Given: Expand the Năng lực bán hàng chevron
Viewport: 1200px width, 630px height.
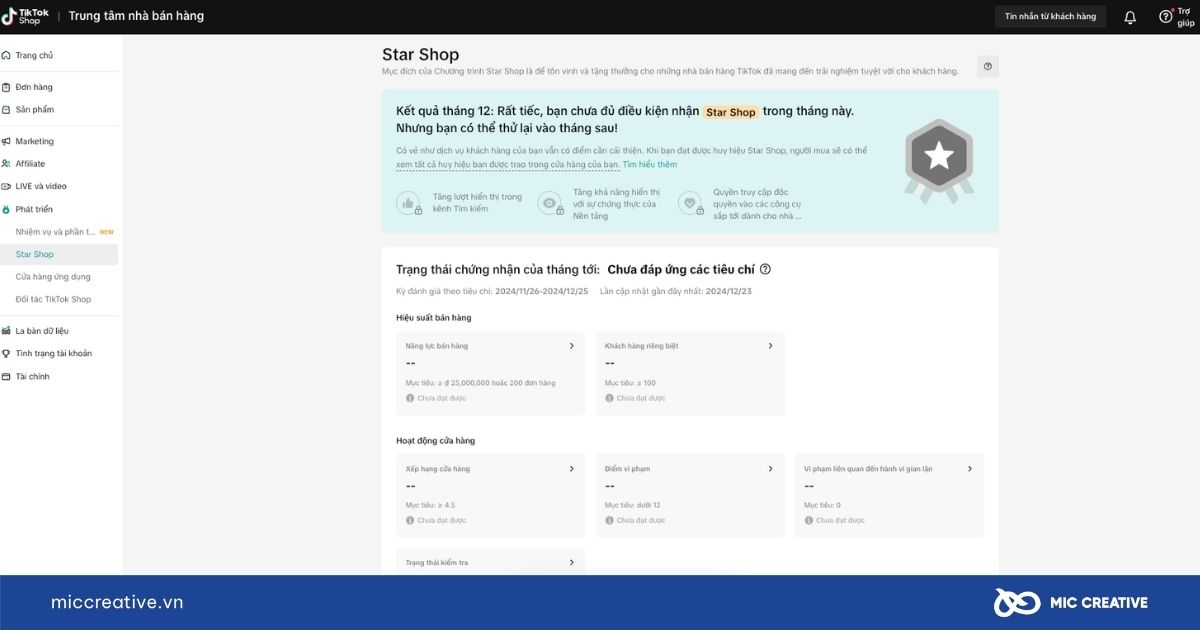Looking at the screenshot, I should point(572,346).
